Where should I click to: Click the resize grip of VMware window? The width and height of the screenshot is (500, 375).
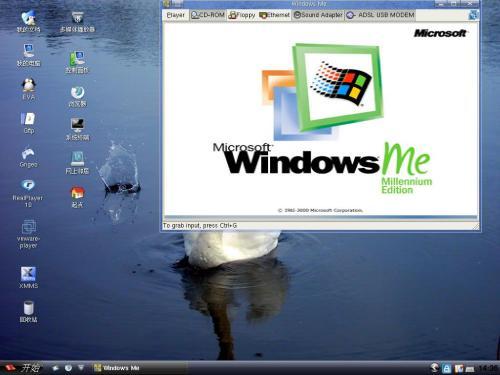click(x=476, y=226)
